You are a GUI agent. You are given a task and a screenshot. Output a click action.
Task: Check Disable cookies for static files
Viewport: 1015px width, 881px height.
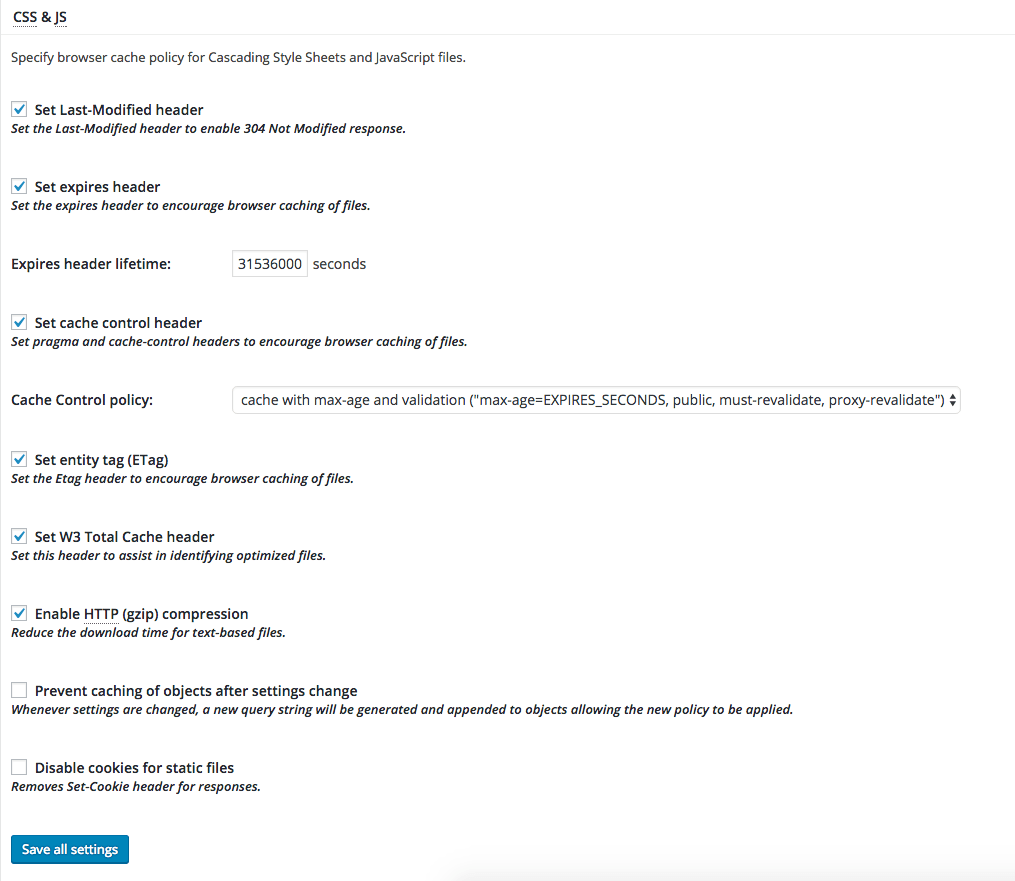coord(19,768)
